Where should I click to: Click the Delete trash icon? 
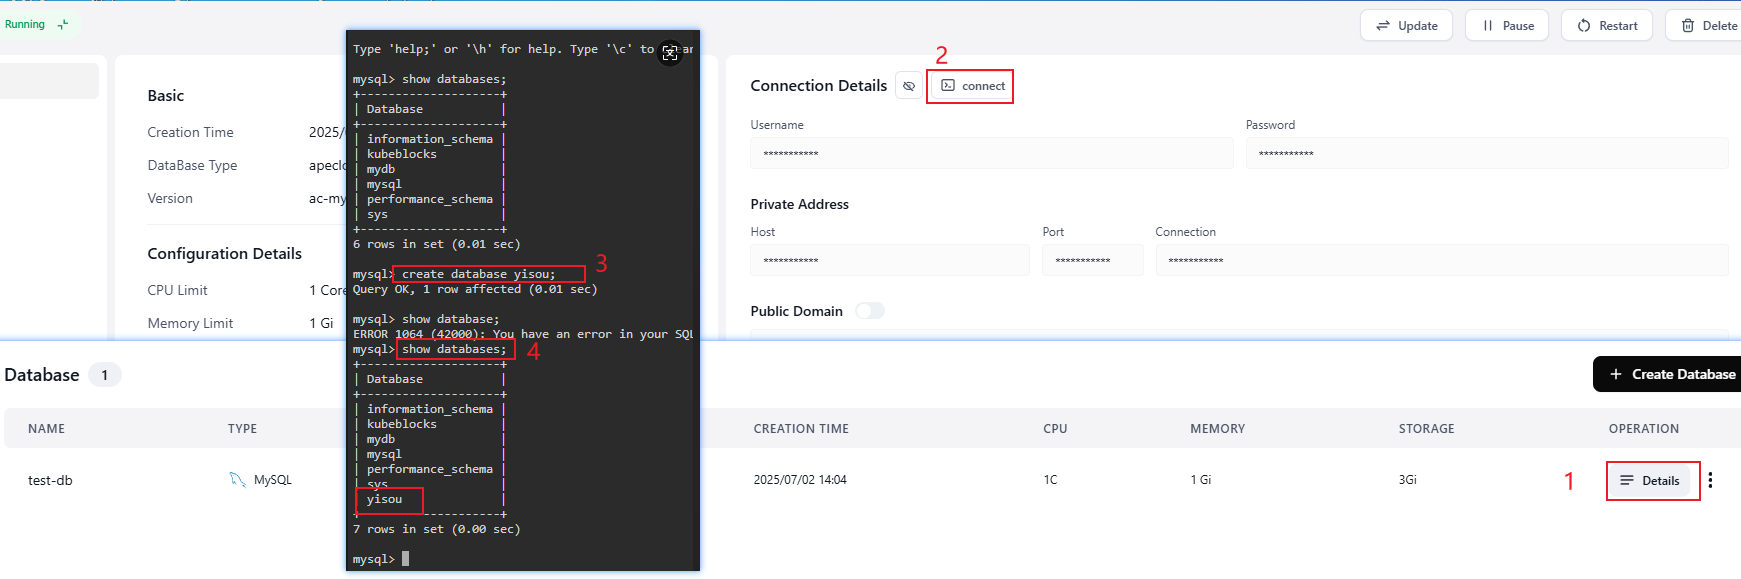click(1688, 26)
